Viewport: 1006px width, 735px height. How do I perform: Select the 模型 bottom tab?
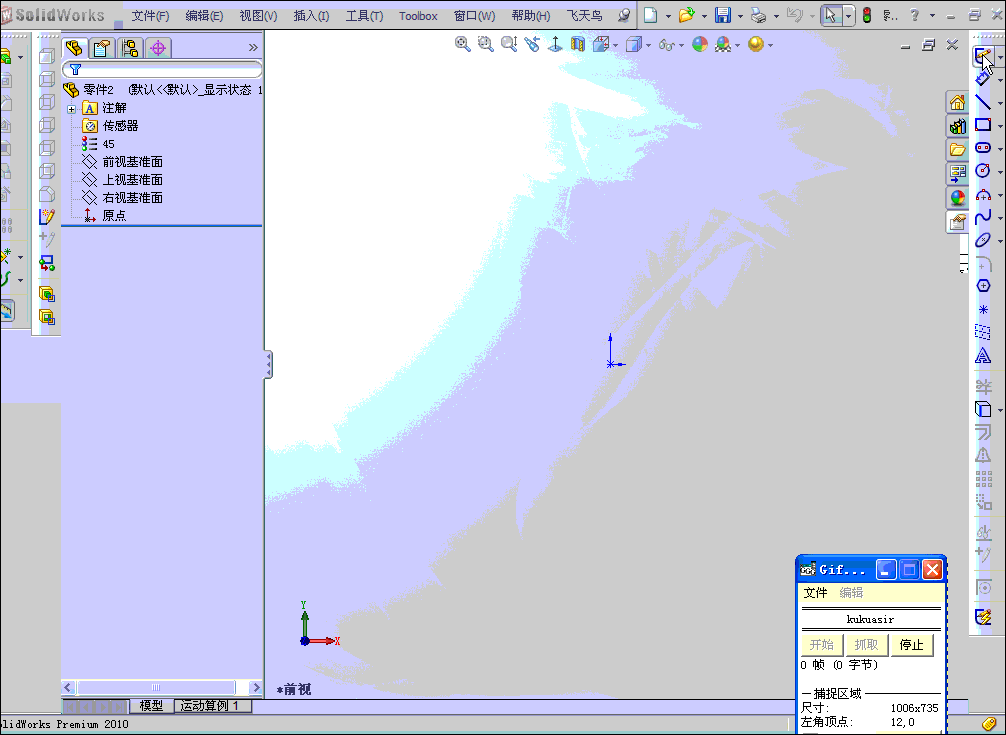click(x=151, y=705)
